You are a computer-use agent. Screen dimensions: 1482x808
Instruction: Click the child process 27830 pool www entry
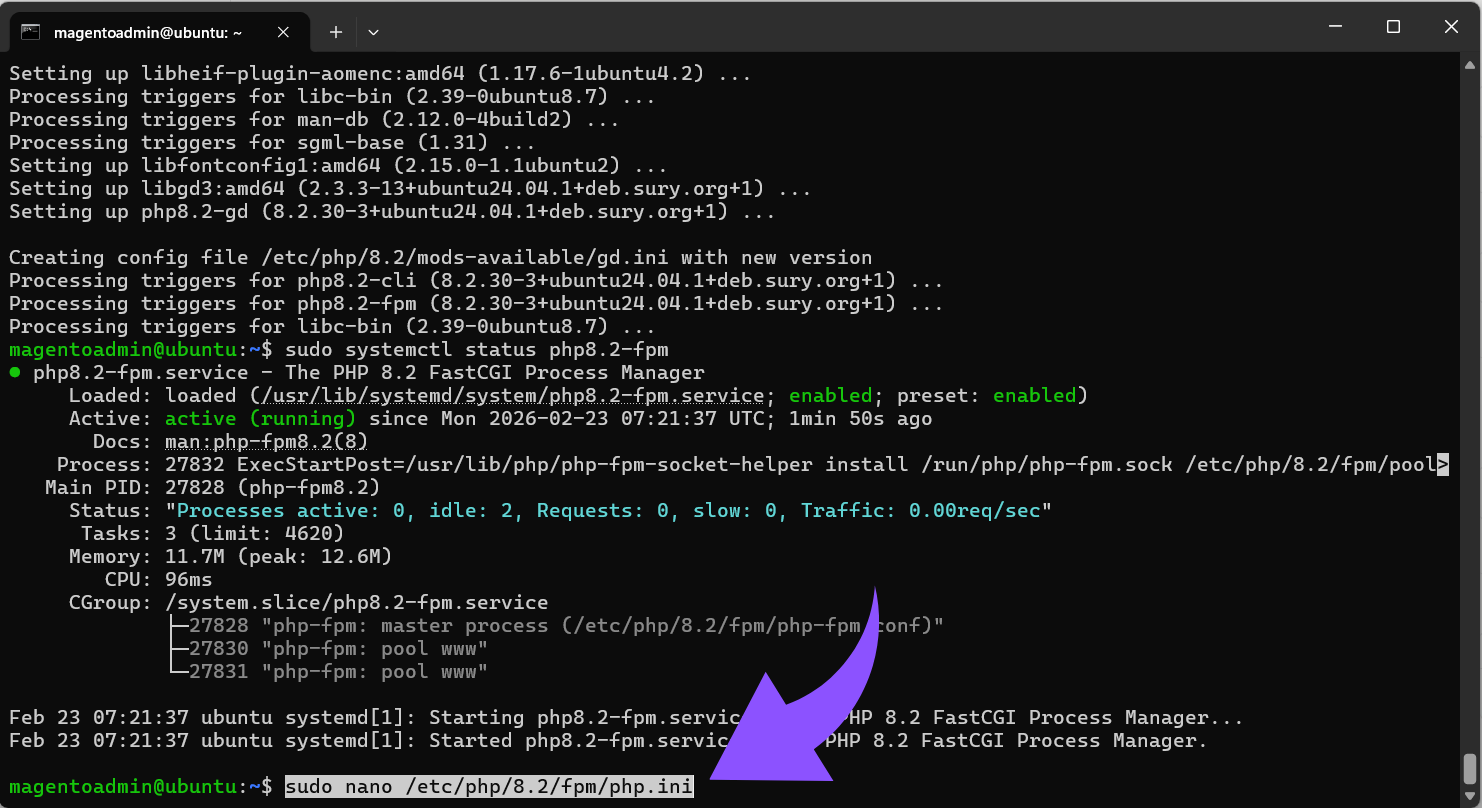point(330,648)
